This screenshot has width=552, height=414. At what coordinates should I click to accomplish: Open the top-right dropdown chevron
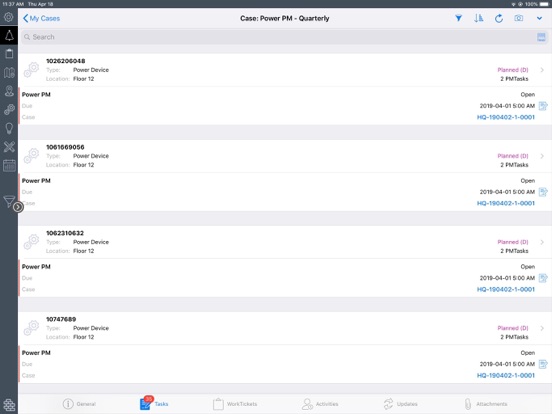(539, 18)
